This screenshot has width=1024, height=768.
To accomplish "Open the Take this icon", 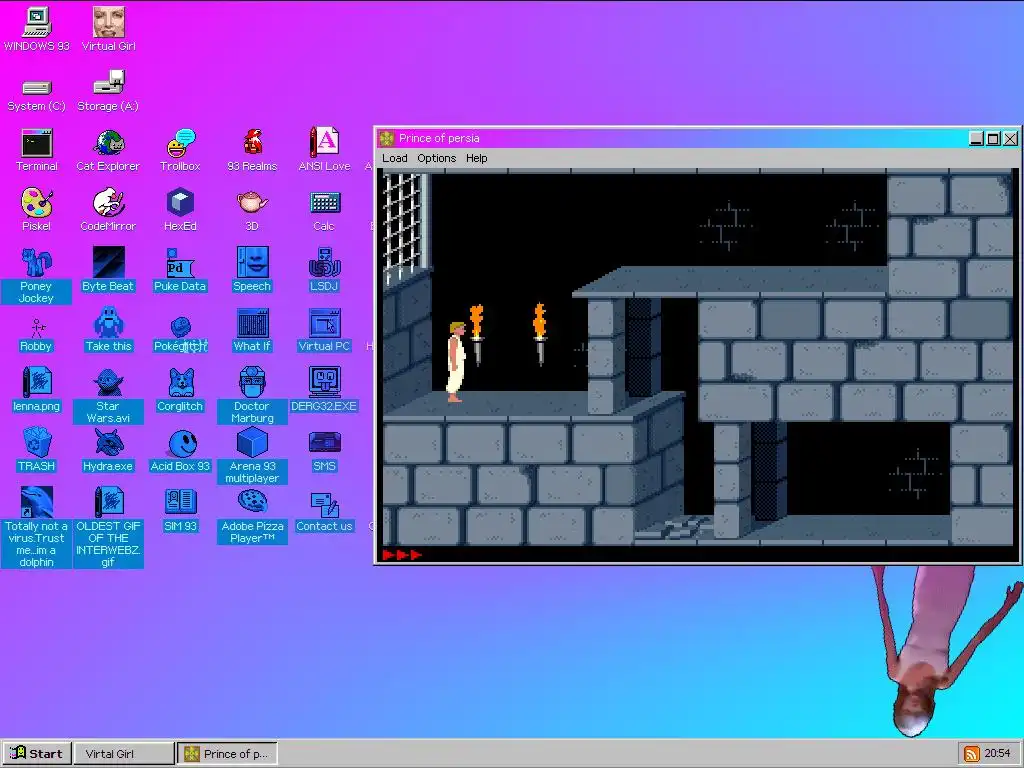I will pos(108,330).
